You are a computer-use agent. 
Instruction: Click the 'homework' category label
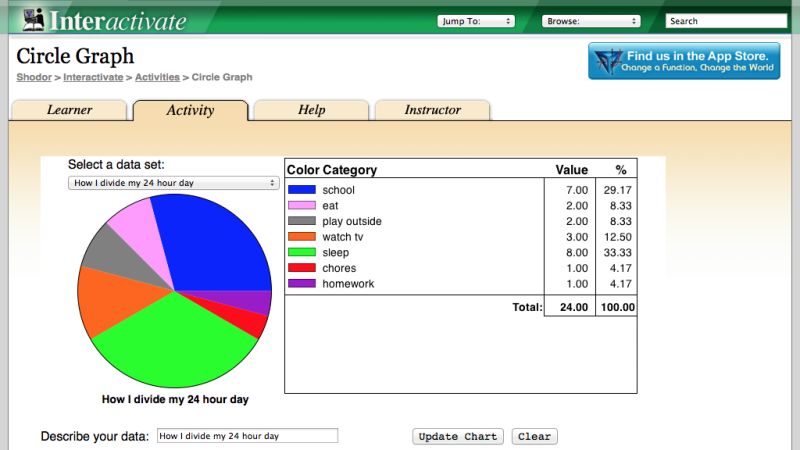coord(348,284)
